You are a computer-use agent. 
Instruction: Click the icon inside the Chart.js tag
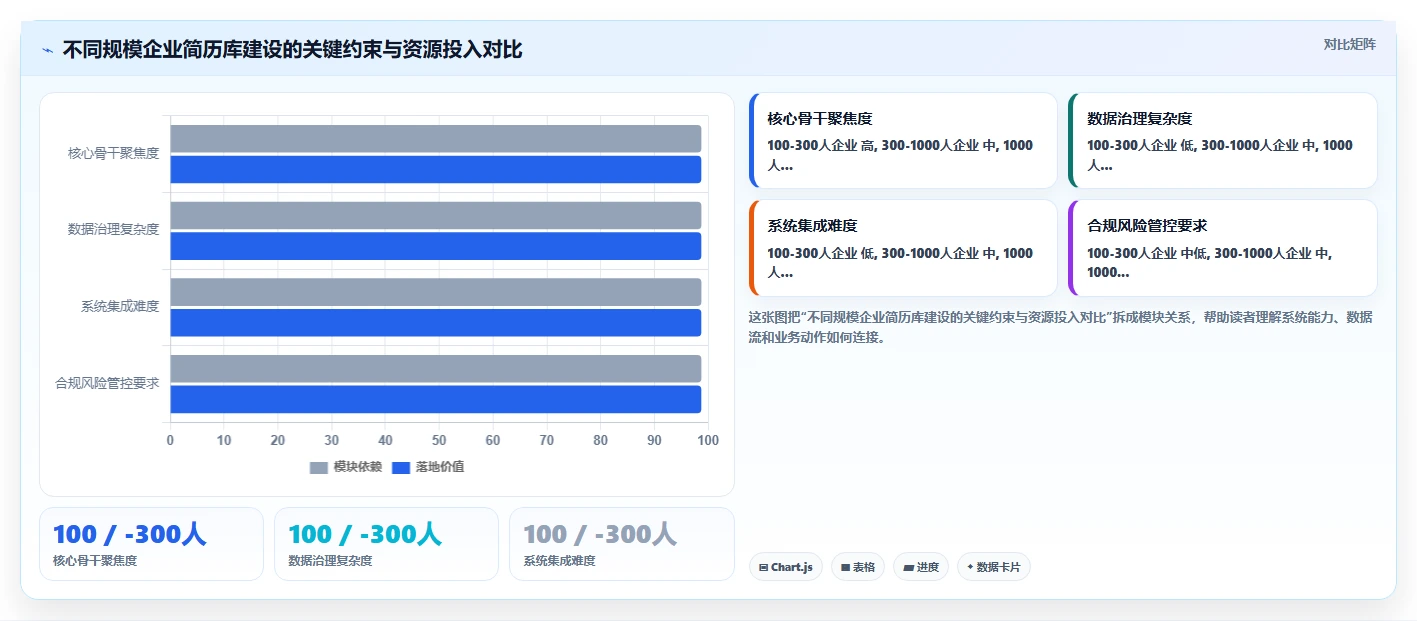(764, 567)
